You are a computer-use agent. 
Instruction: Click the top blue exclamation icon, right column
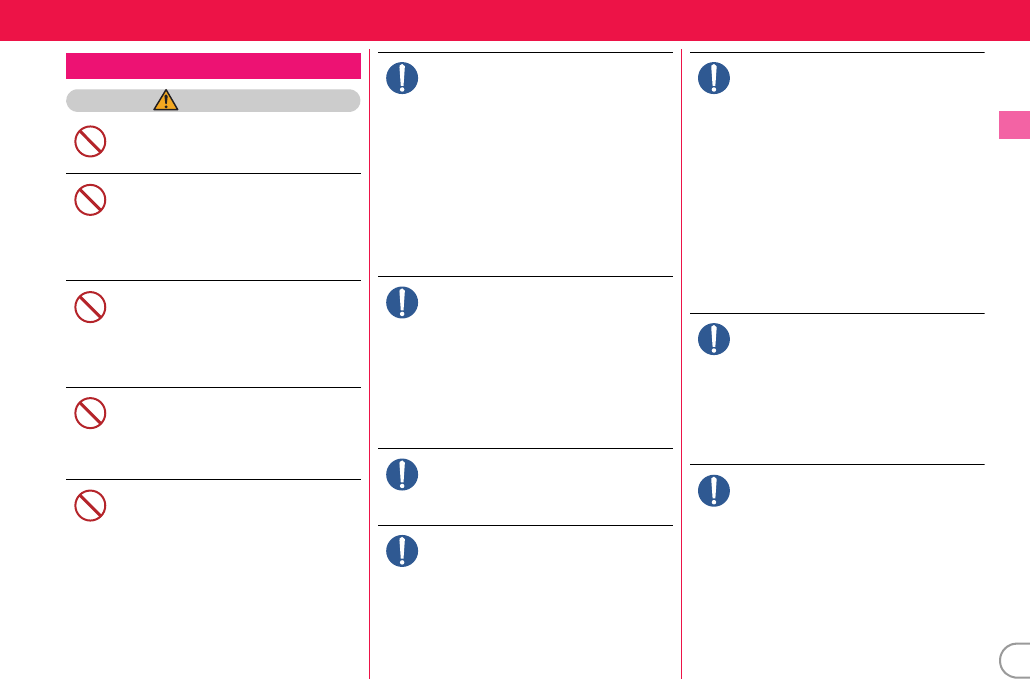[x=714, y=78]
